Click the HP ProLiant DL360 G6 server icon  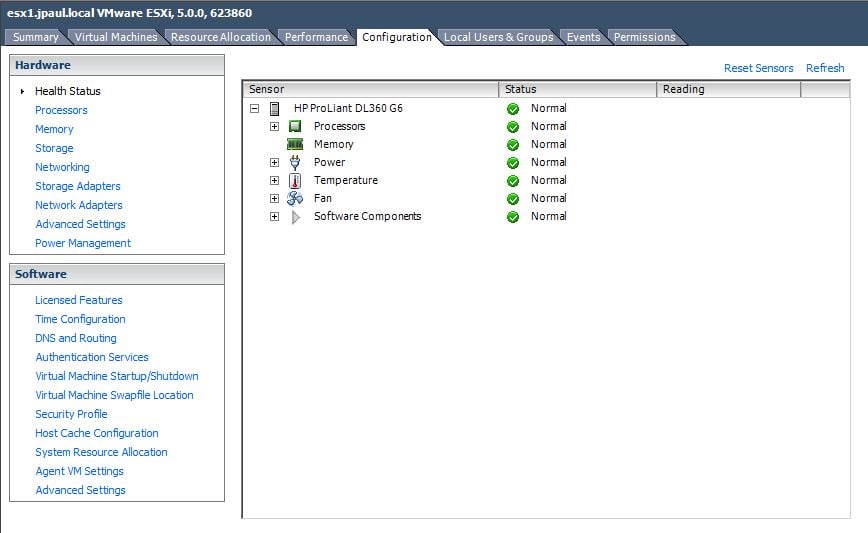coord(274,108)
